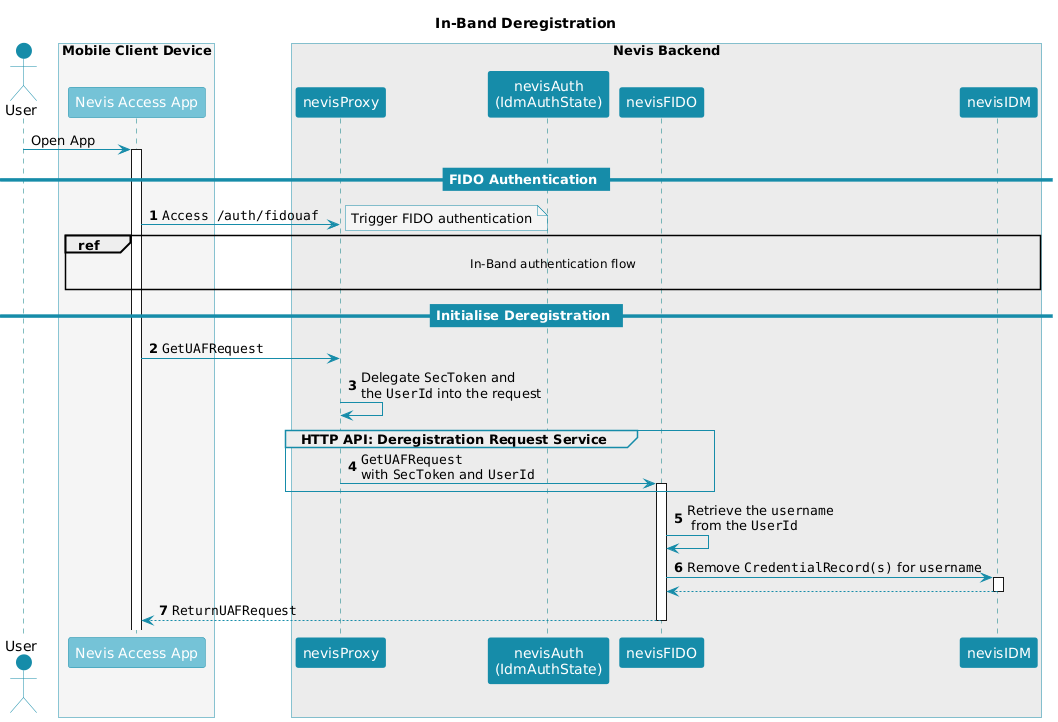Click the nevisIDM activation bar

(x=999, y=584)
